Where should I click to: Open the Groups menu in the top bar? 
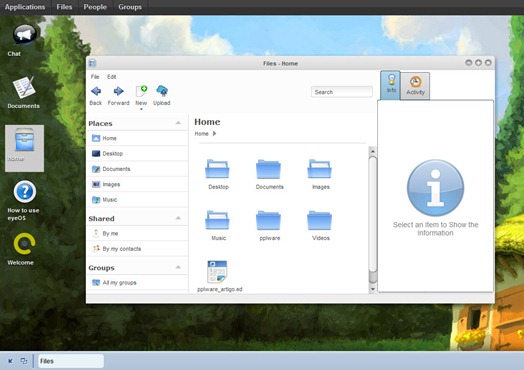[130, 7]
